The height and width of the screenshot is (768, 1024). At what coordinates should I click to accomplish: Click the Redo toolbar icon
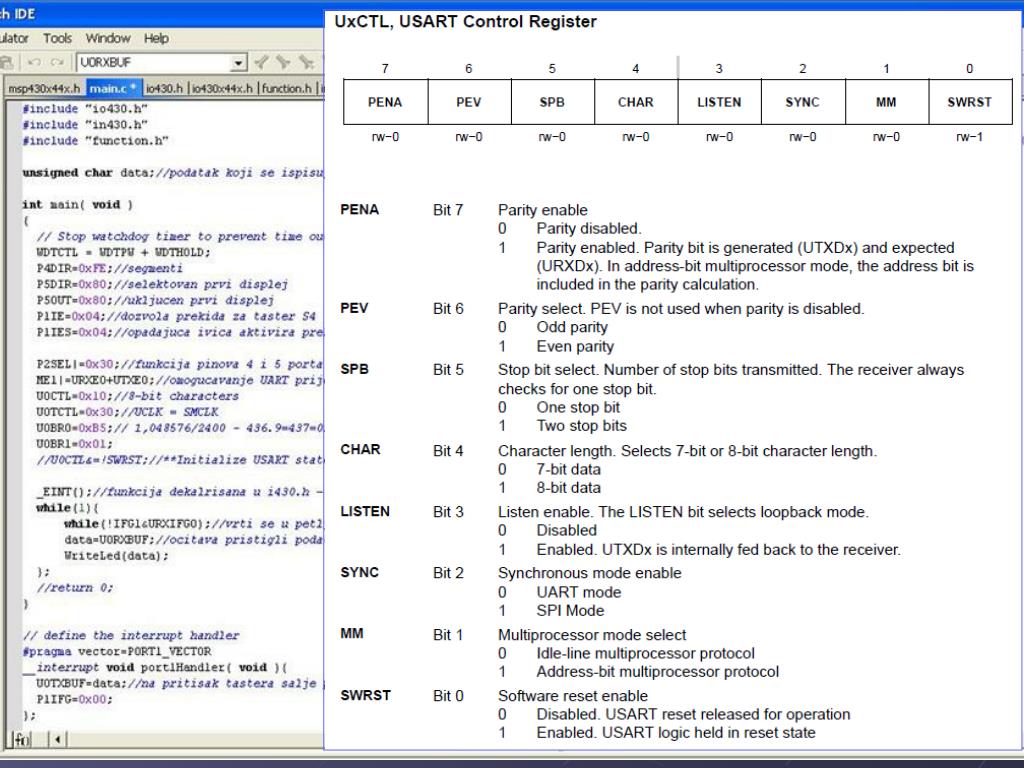click(57, 63)
